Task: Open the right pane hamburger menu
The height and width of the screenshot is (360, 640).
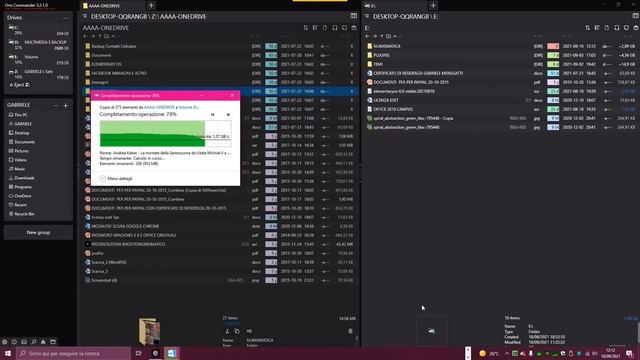Action: 367,16
